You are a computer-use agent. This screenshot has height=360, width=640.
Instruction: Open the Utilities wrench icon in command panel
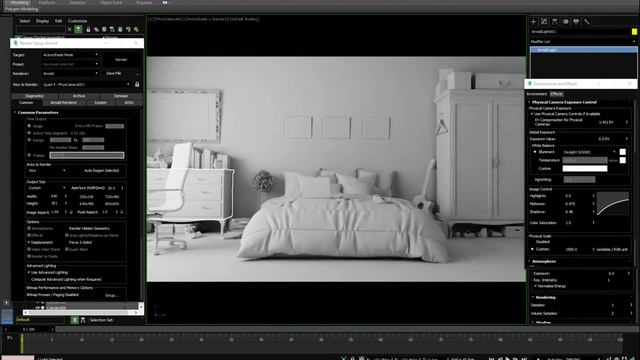587,22
